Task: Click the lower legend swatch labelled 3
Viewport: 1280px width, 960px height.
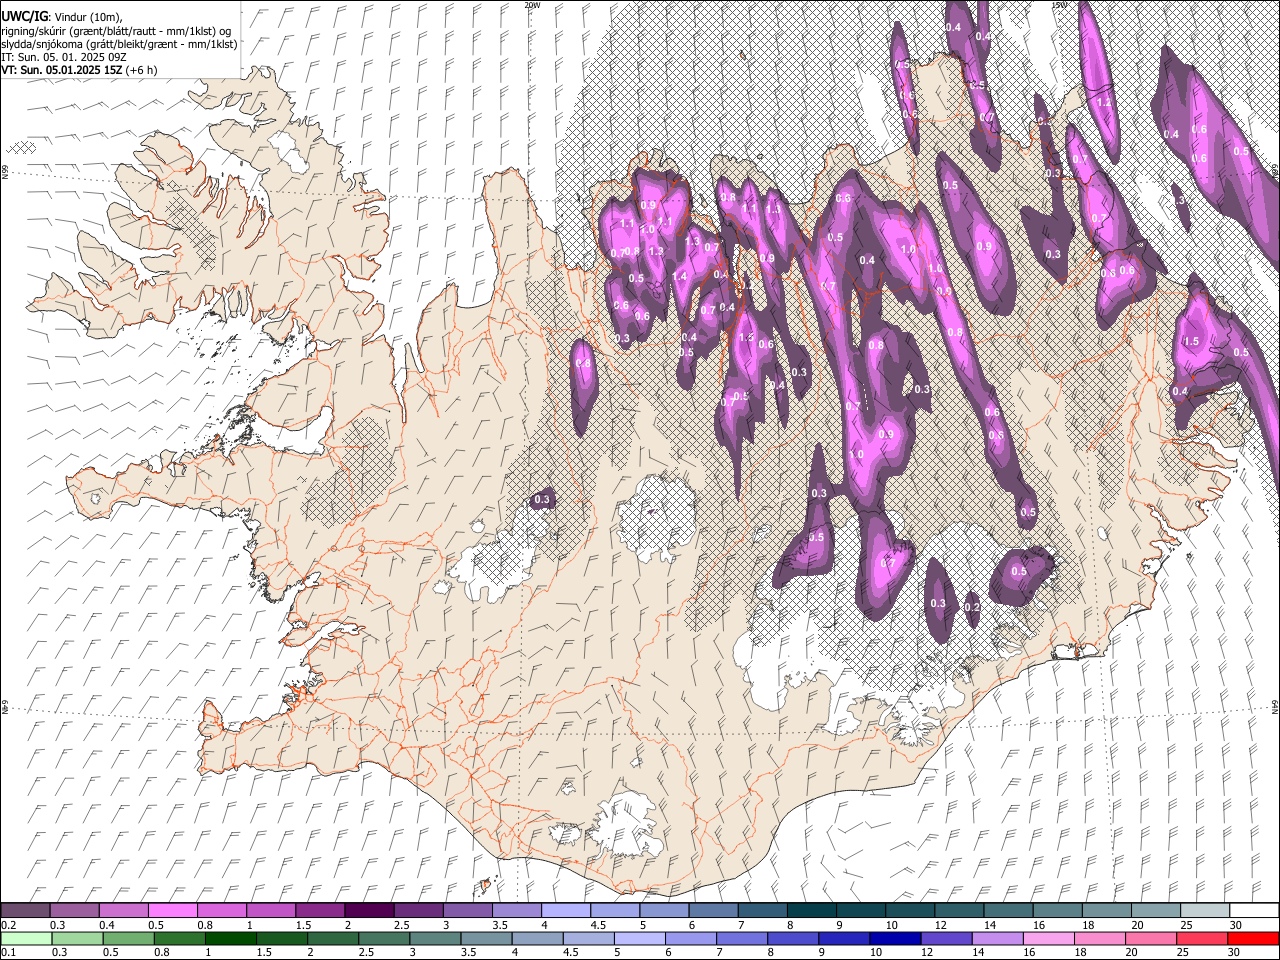Action: [435, 938]
